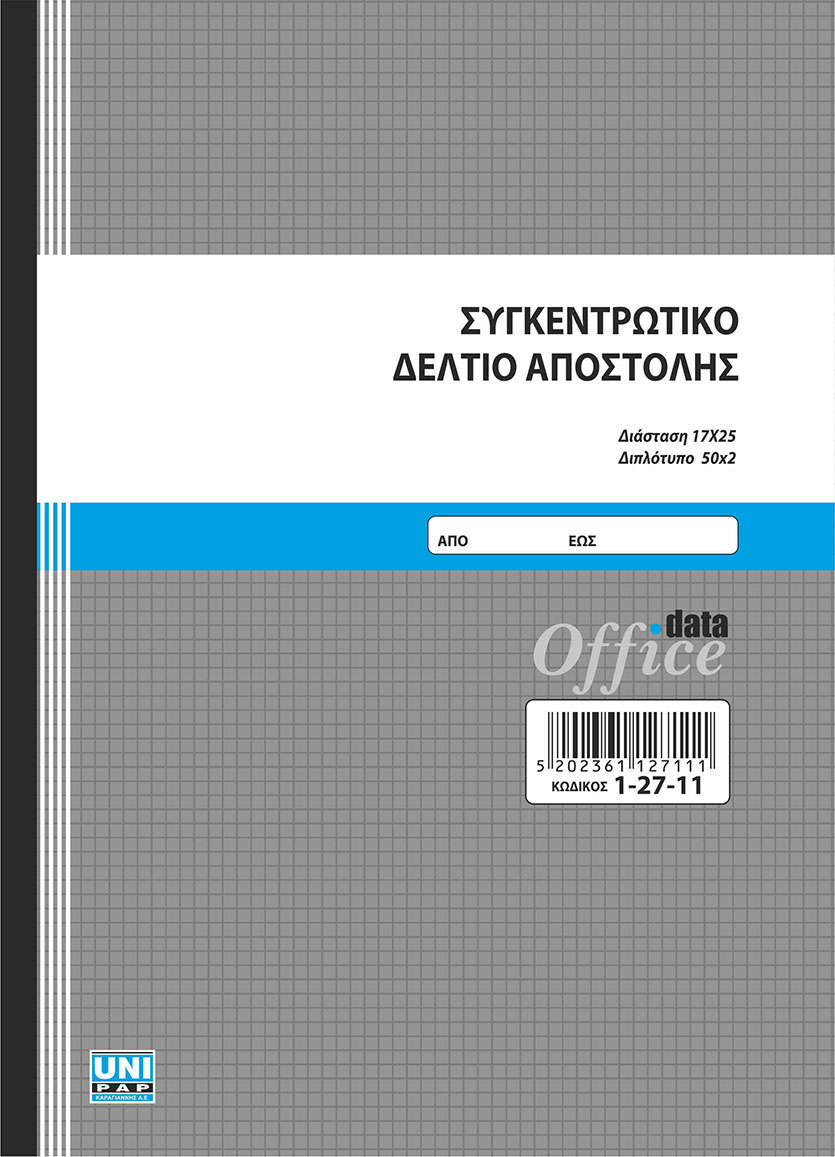Viewport: 835px width, 1157px height.
Task: Click the UNI PAP logo
Action: 122,1077
